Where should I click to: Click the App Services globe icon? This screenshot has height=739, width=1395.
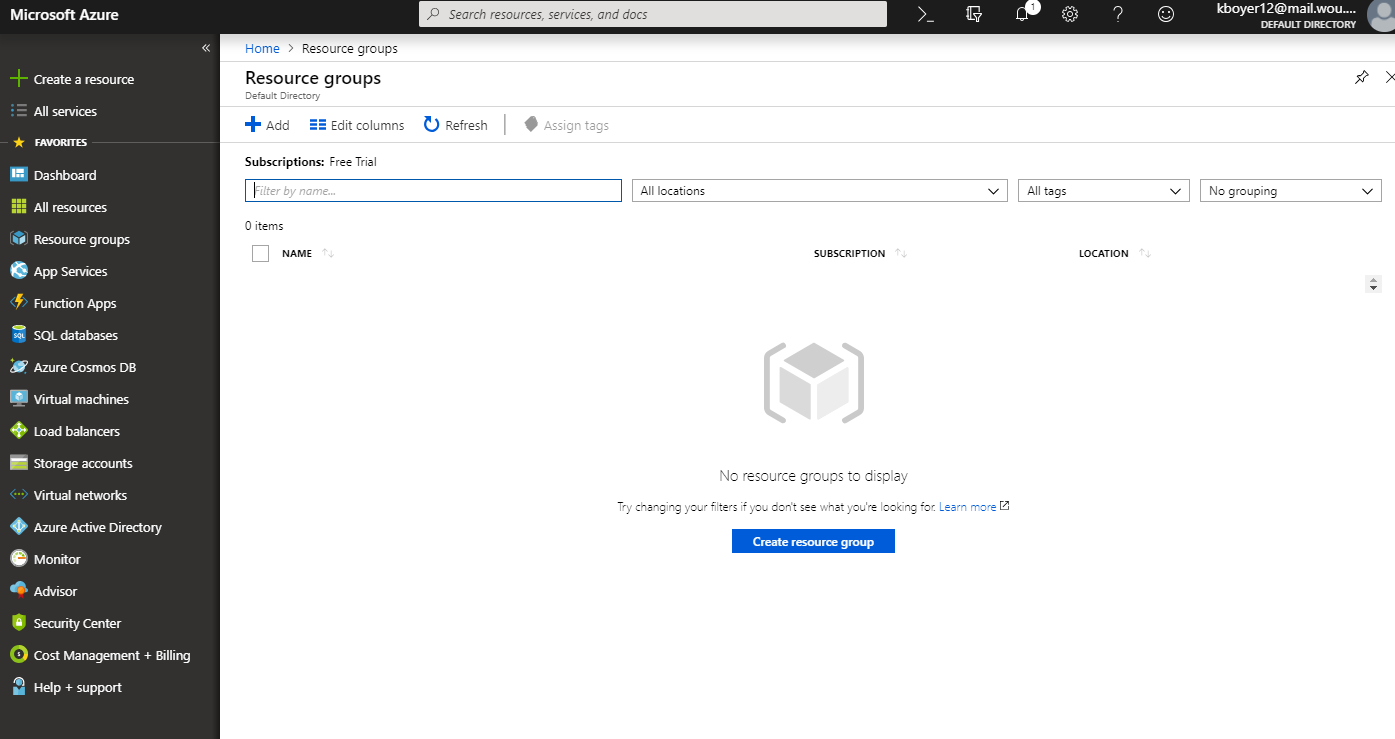[x=18, y=271]
